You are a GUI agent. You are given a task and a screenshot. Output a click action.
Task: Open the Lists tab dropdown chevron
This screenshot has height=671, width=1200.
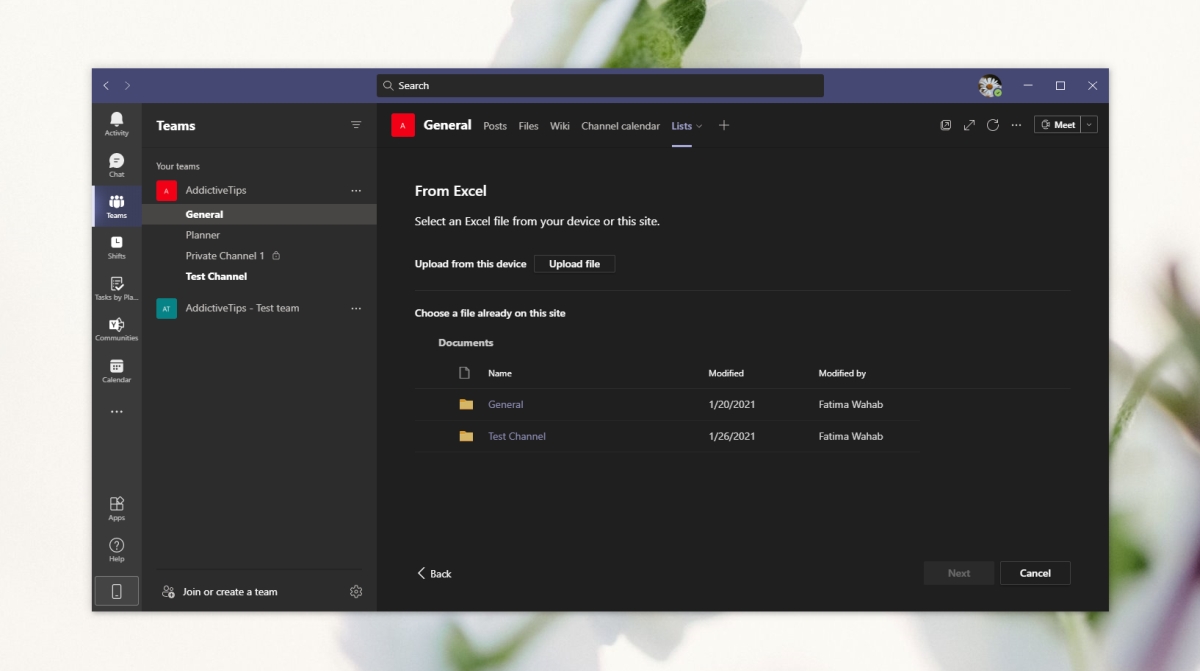coord(699,126)
